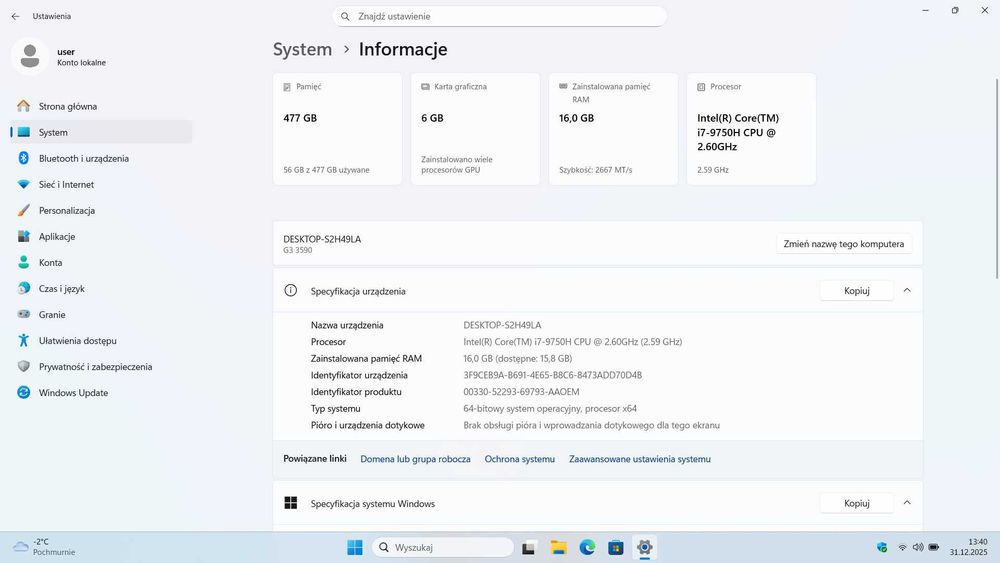The height and width of the screenshot is (563, 1000).
Task: Open the Pamięć 477 GB card
Action: tap(337, 129)
